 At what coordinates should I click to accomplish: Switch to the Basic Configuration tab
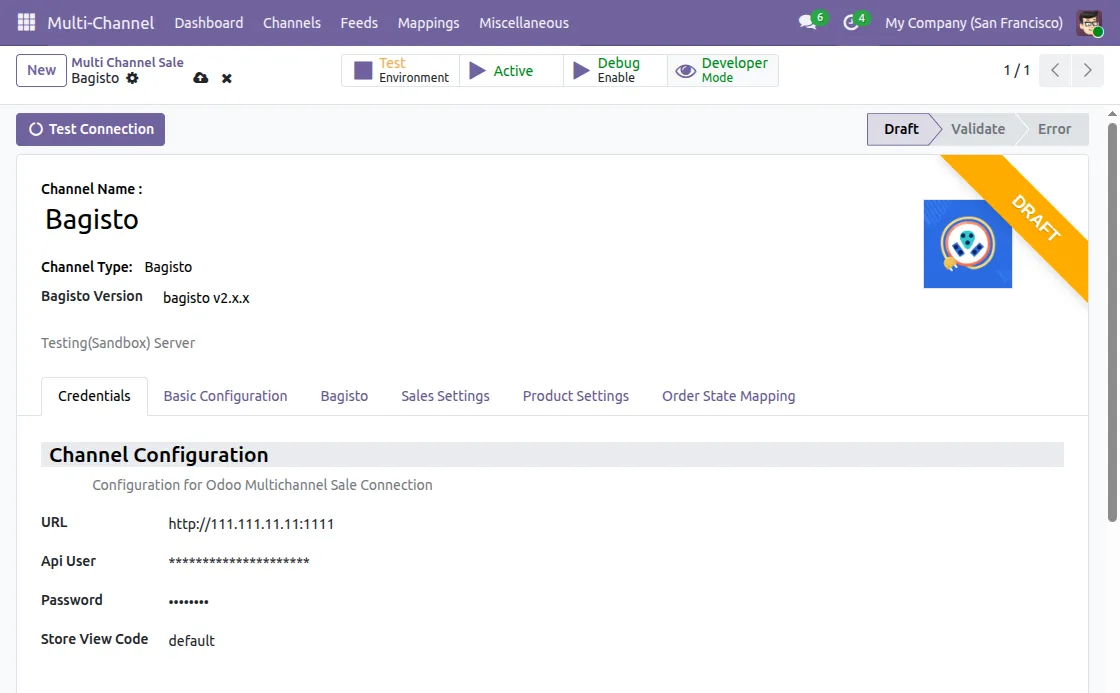225,396
